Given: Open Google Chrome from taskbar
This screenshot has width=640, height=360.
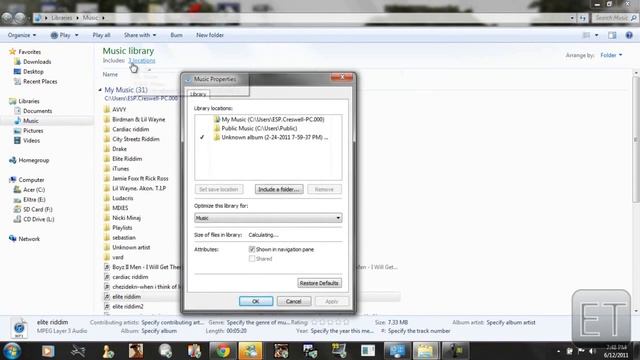Looking at the screenshot, I should click(x=223, y=351).
